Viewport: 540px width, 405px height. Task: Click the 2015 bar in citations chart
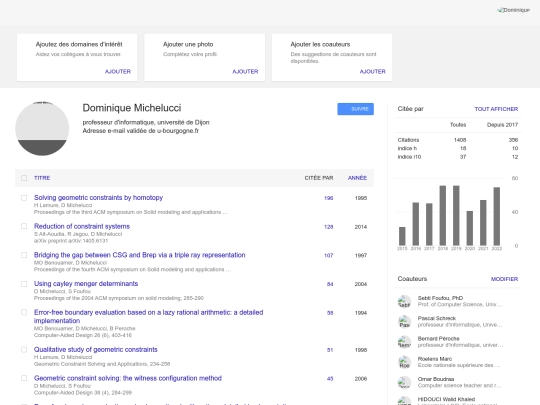402,236
